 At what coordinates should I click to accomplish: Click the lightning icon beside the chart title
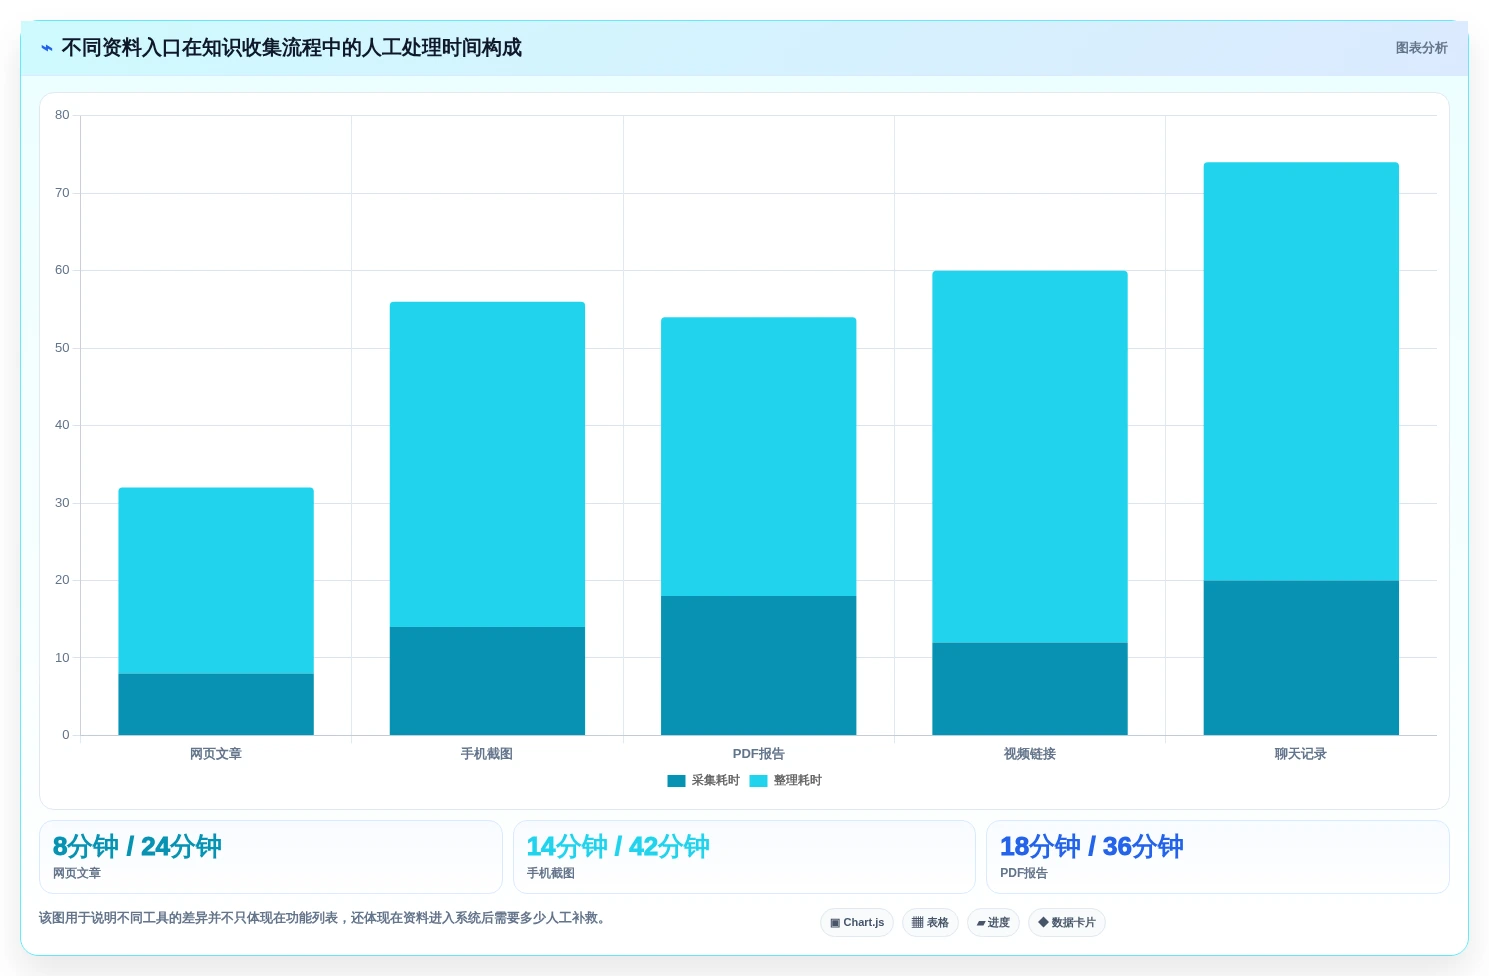pyautogui.click(x=47, y=48)
